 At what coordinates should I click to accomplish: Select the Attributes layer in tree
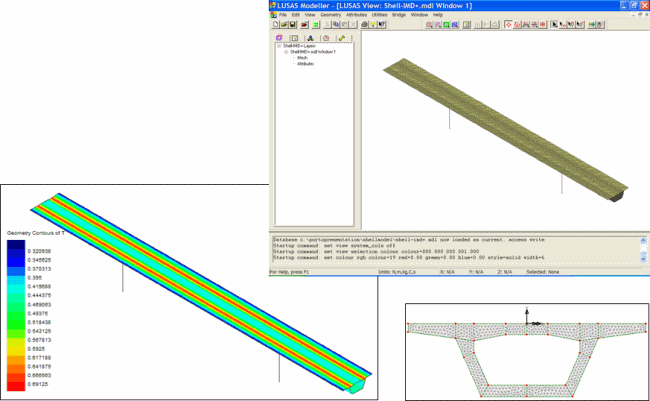pyautogui.click(x=305, y=64)
